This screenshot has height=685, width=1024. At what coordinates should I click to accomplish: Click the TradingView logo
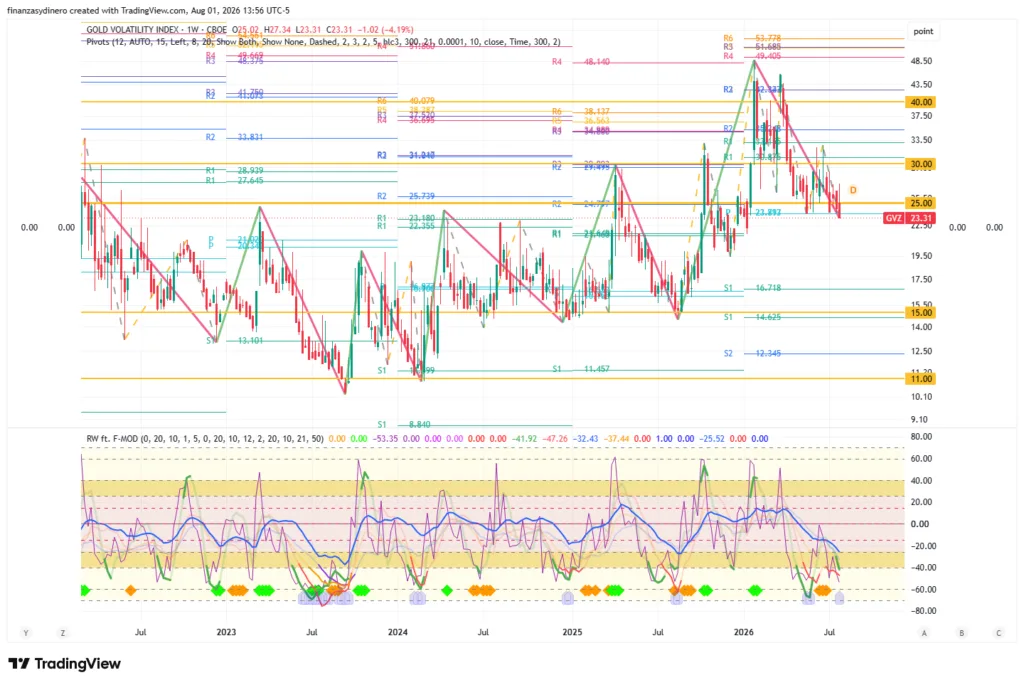click(x=65, y=663)
